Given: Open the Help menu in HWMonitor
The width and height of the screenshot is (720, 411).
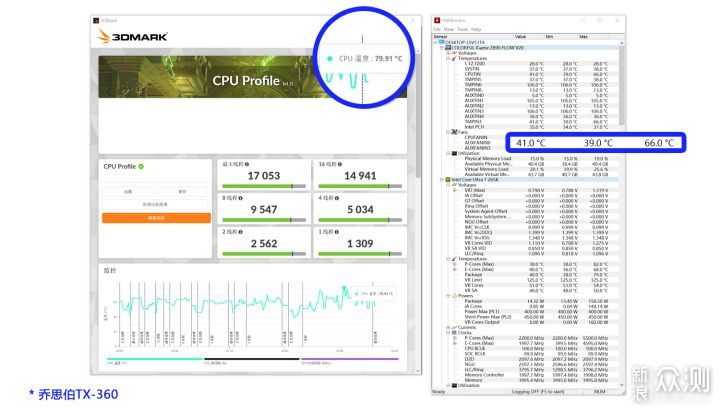Looking at the screenshot, I should pos(476,29).
